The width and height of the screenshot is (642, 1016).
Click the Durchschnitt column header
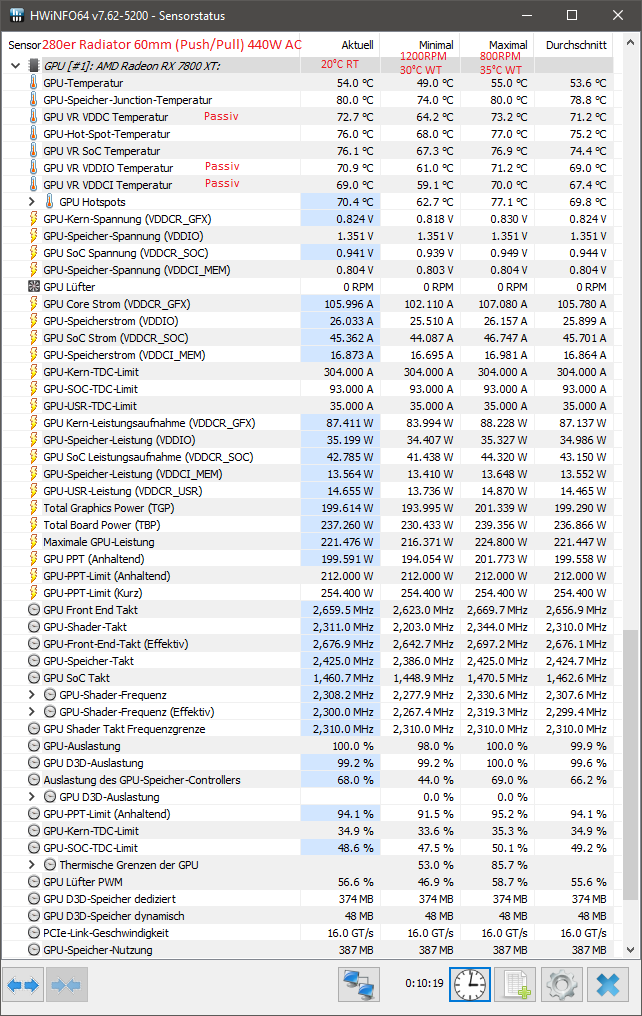pyautogui.click(x=573, y=45)
